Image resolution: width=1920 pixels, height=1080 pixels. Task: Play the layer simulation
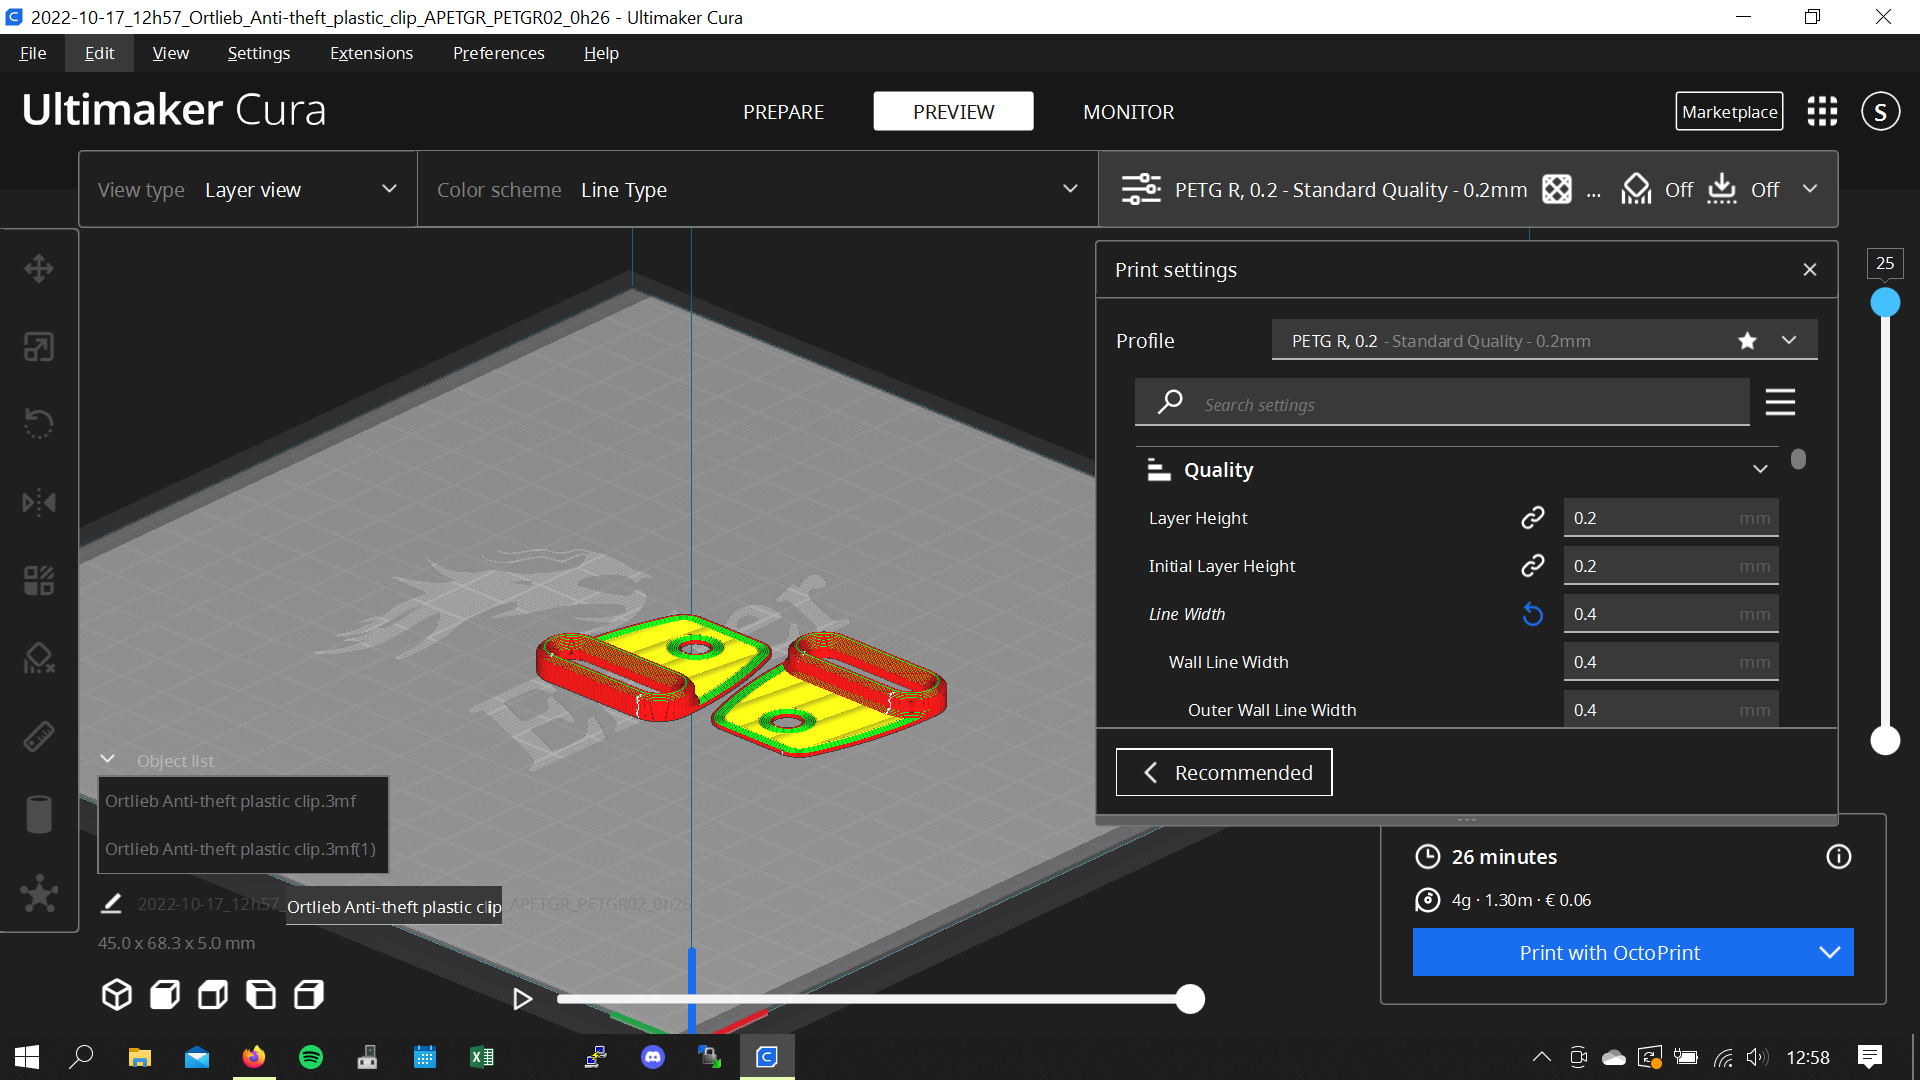pos(522,998)
